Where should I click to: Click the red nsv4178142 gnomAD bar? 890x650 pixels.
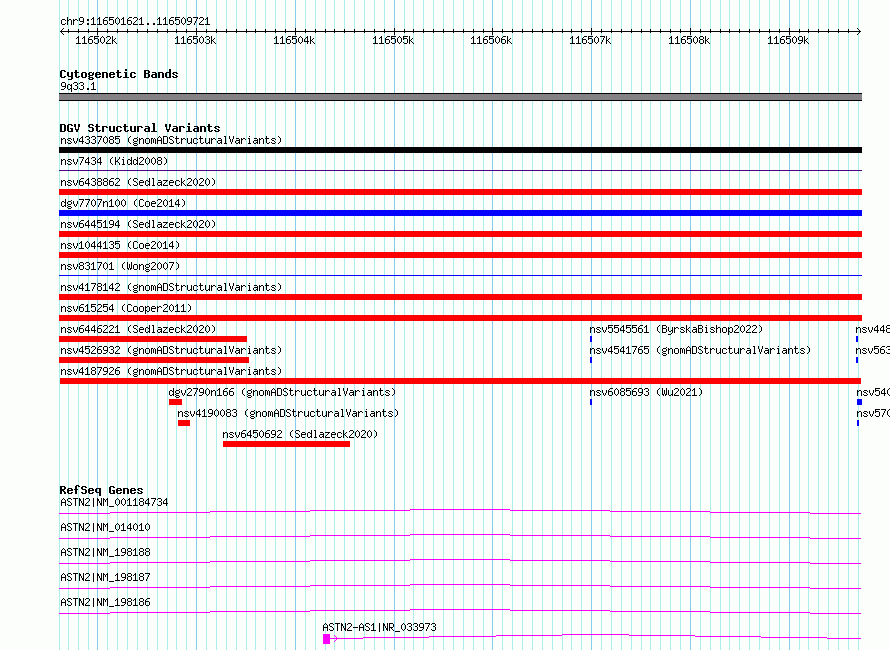point(460,297)
